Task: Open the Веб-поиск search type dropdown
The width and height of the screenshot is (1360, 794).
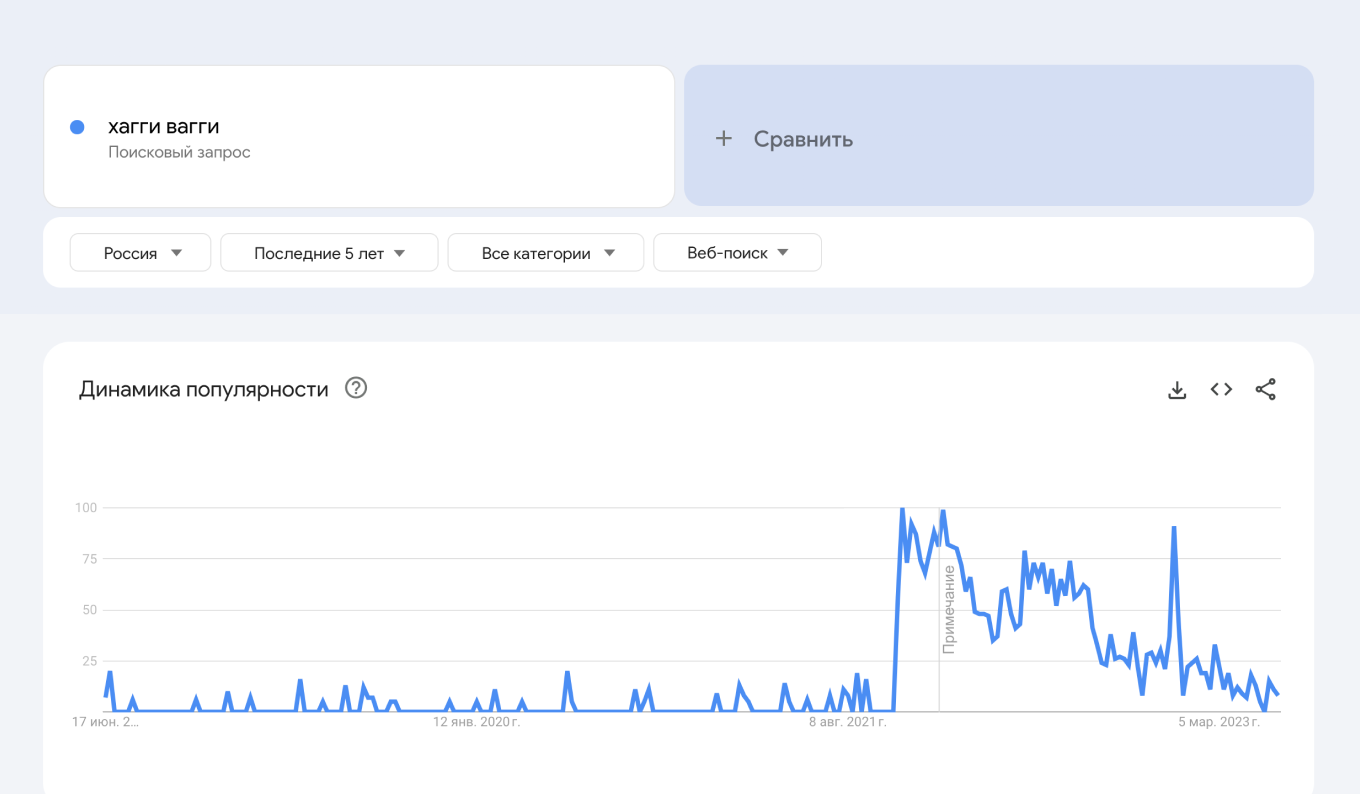Action: pyautogui.click(x=737, y=253)
